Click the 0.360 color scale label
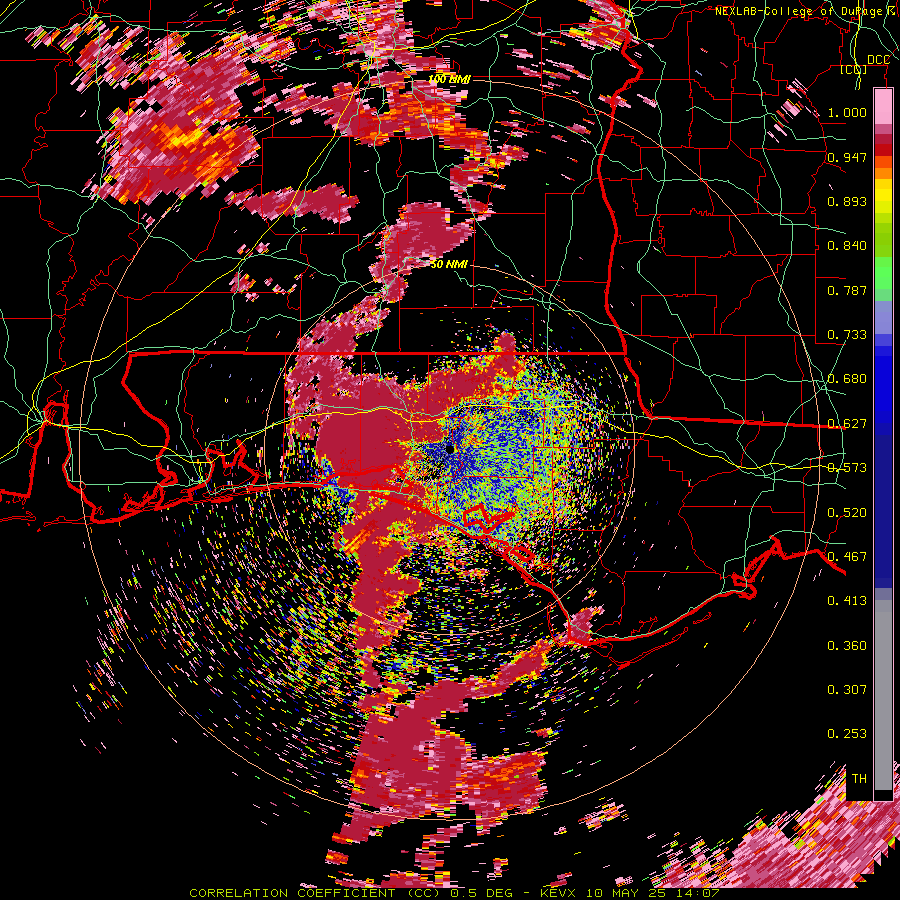Screen dimensions: 900x900 pyautogui.click(x=847, y=645)
